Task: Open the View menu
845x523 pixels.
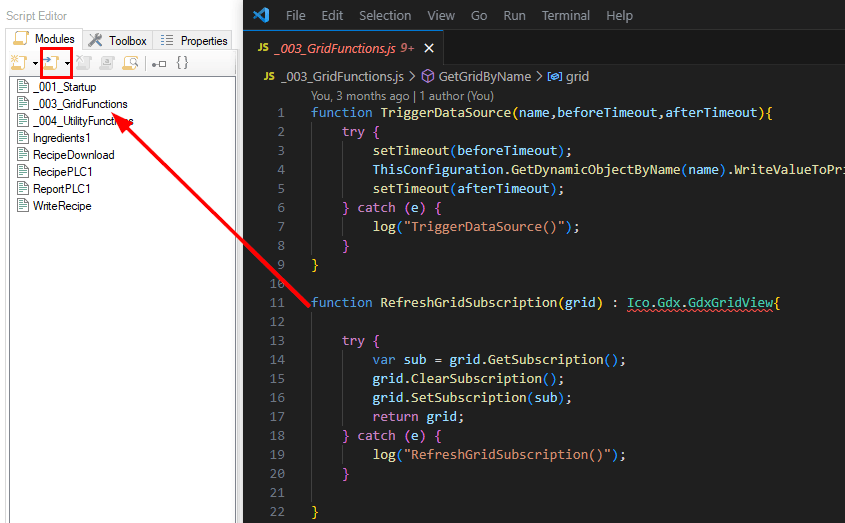Action: pyautogui.click(x=441, y=16)
